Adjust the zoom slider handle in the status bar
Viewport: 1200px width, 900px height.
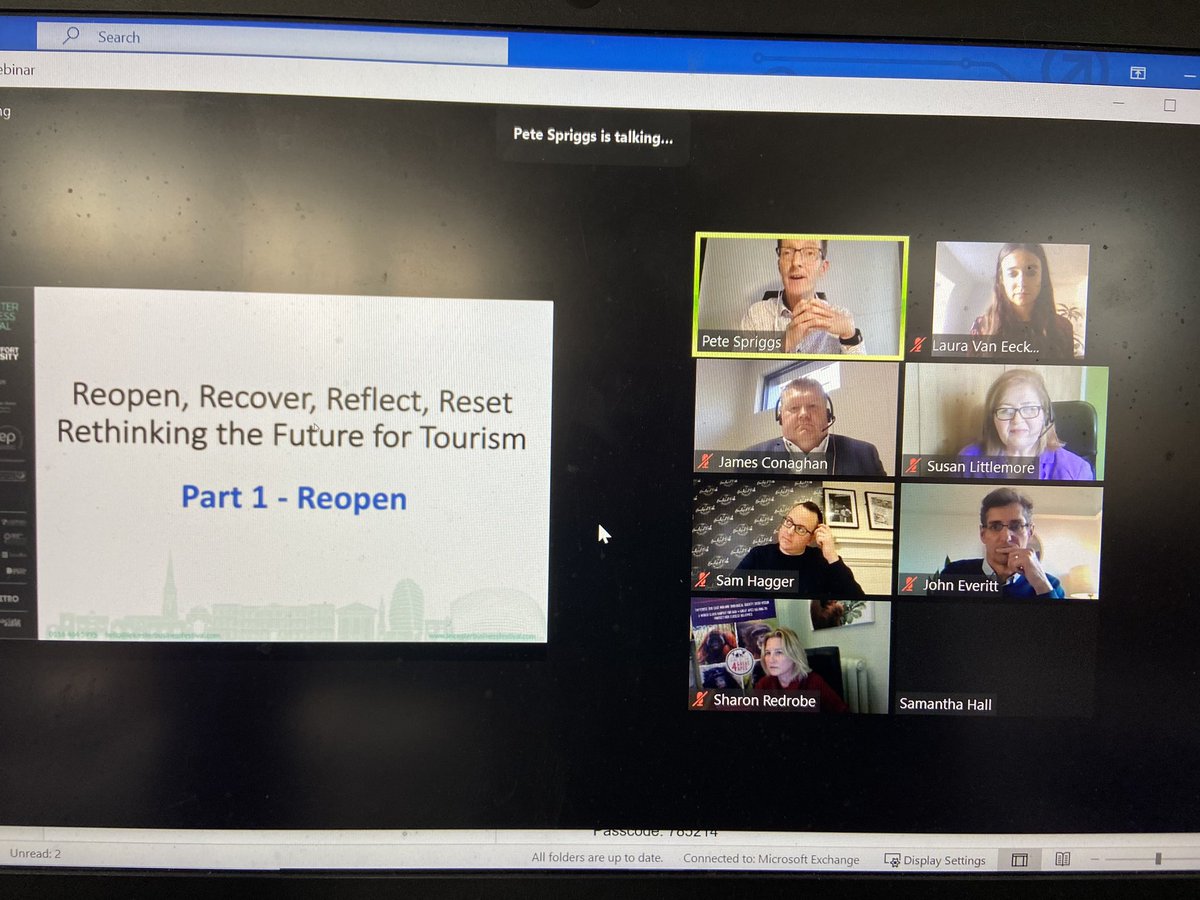pos(1158,859)
